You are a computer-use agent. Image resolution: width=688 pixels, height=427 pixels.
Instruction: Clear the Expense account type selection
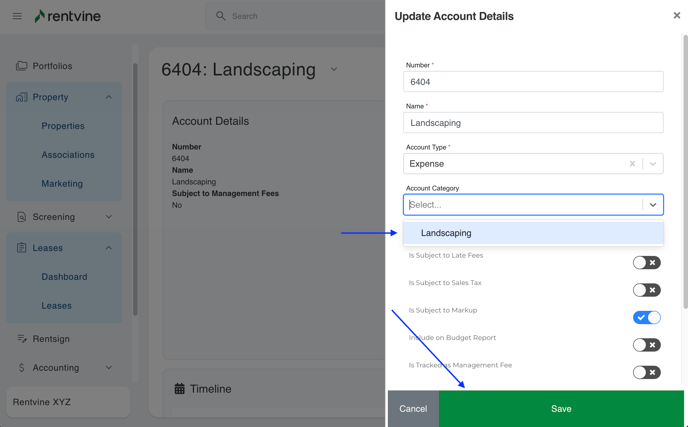[632, 164]
